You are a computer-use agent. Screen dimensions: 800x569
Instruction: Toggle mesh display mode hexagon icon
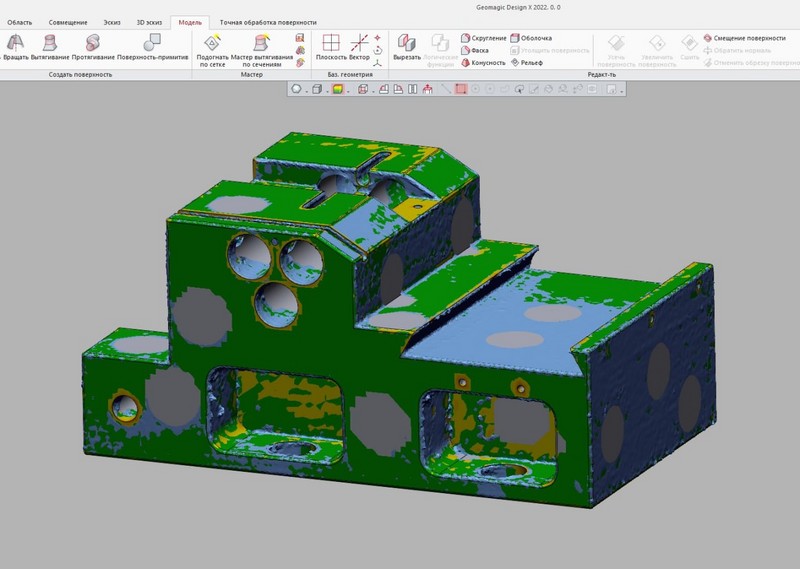[x=296, y=89]
